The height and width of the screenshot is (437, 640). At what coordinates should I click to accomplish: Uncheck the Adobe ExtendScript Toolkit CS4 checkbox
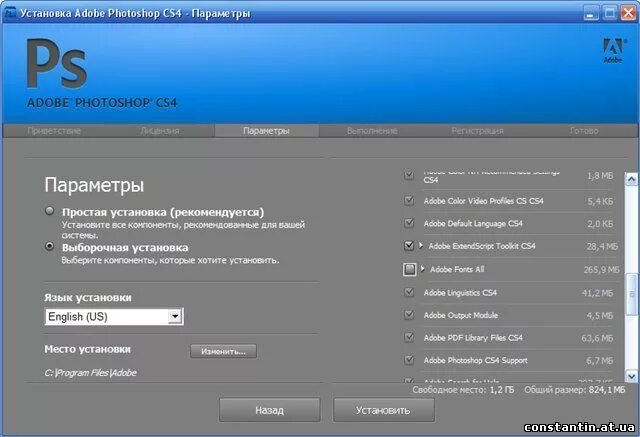tap(409, 246)
